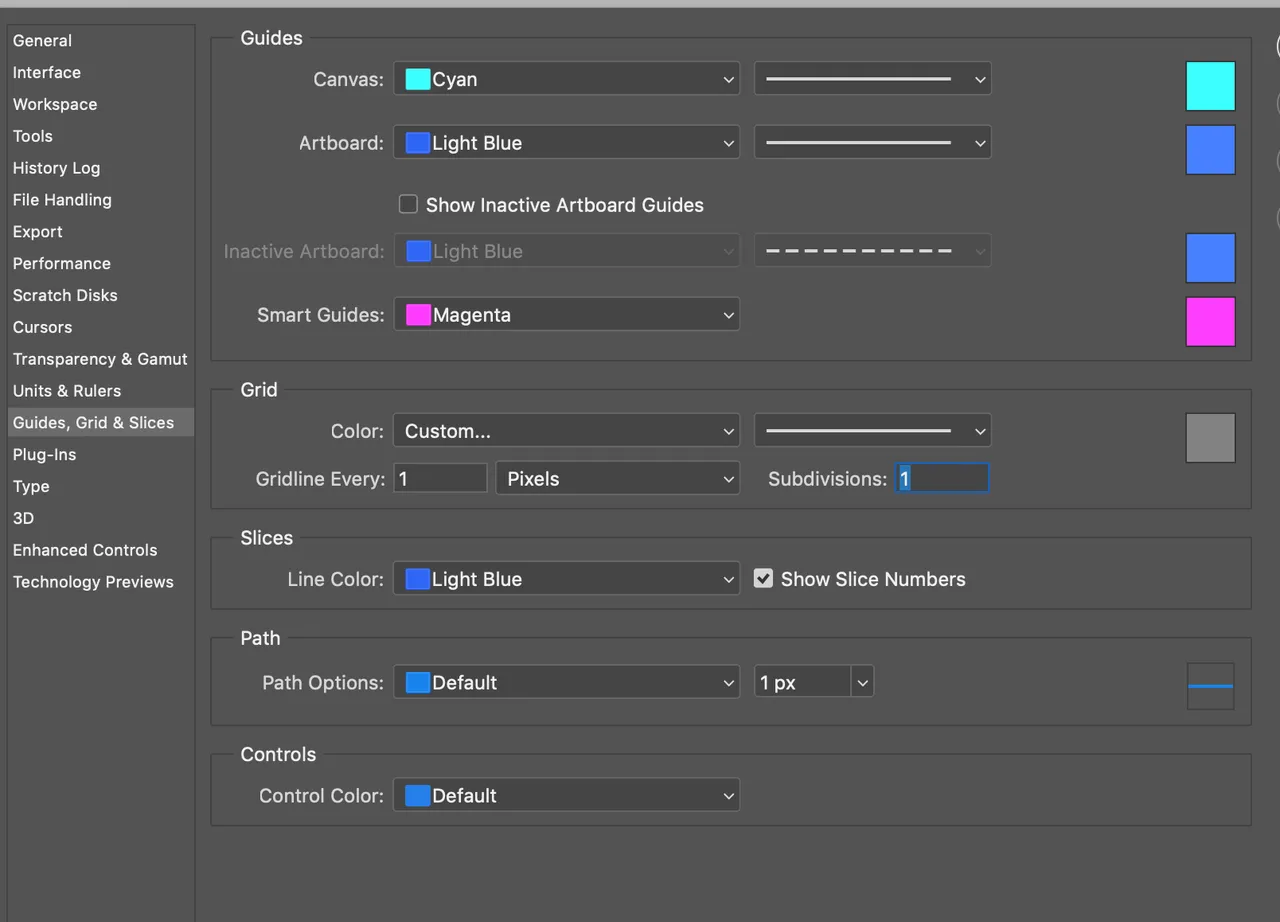Open 3D preferences category

click(23, 519)
